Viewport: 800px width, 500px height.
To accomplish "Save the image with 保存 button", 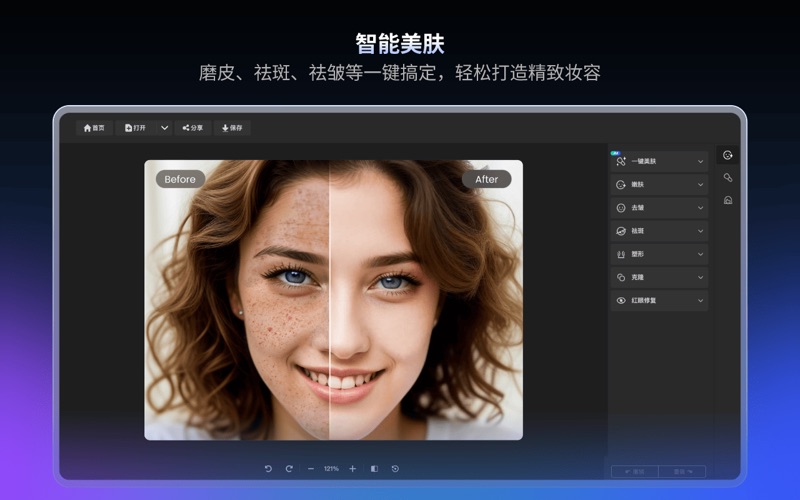I will point(232,128).
